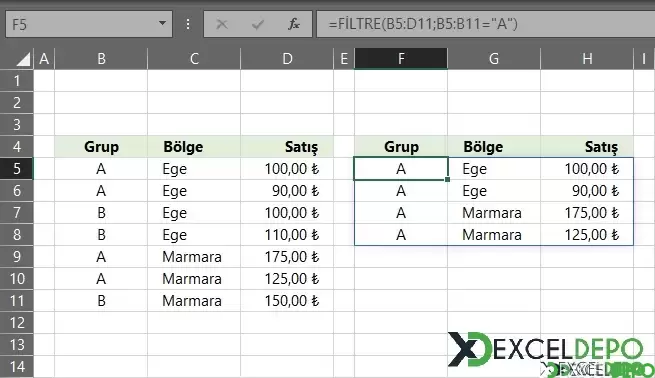Click the Satış header cell in H4

[587, 147]
